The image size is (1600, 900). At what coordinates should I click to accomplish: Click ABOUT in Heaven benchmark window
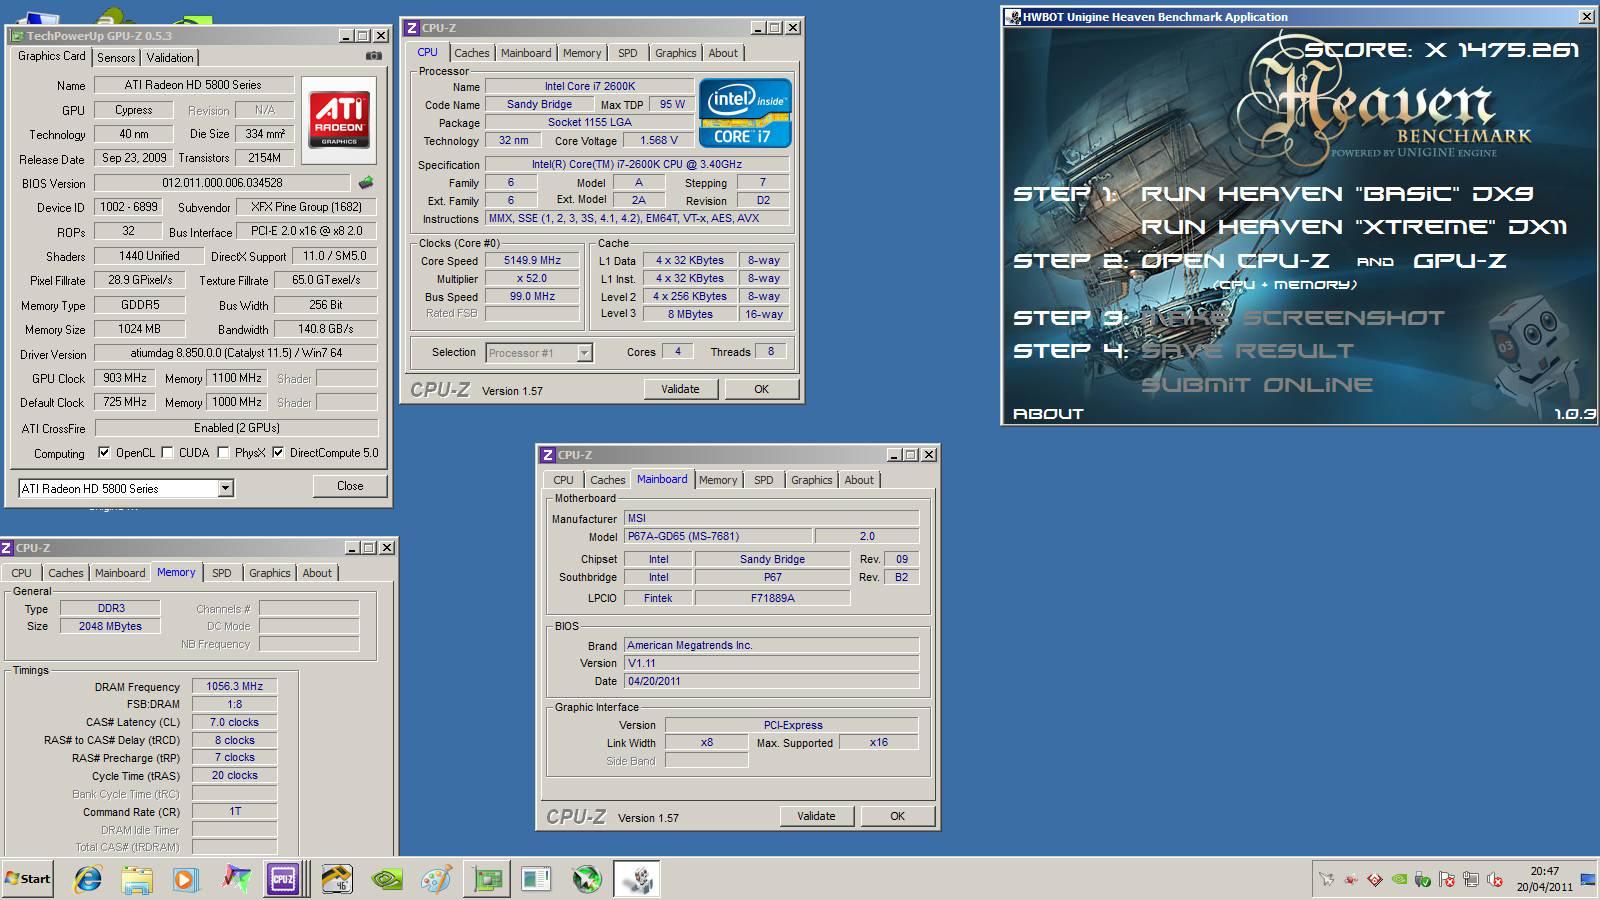[x=1048, y=414]
